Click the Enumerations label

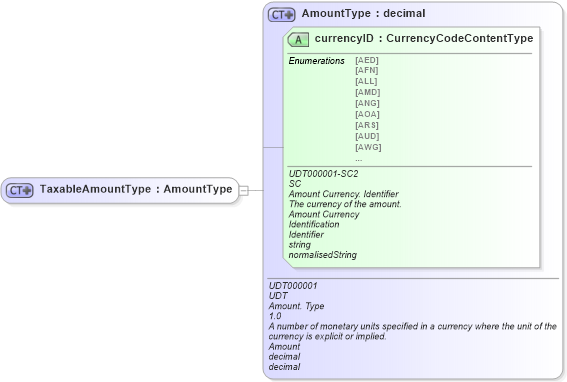coord(316,61)
